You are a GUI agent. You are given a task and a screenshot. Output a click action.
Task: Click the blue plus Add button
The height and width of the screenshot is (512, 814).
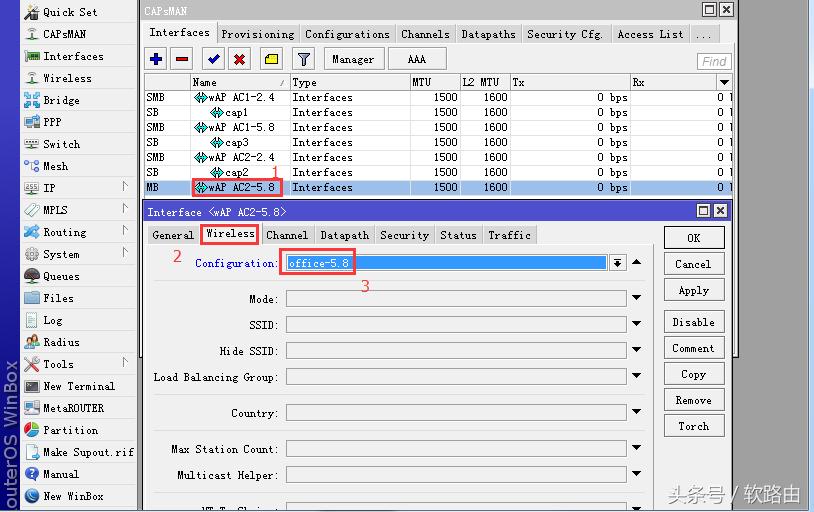(156, 59)
